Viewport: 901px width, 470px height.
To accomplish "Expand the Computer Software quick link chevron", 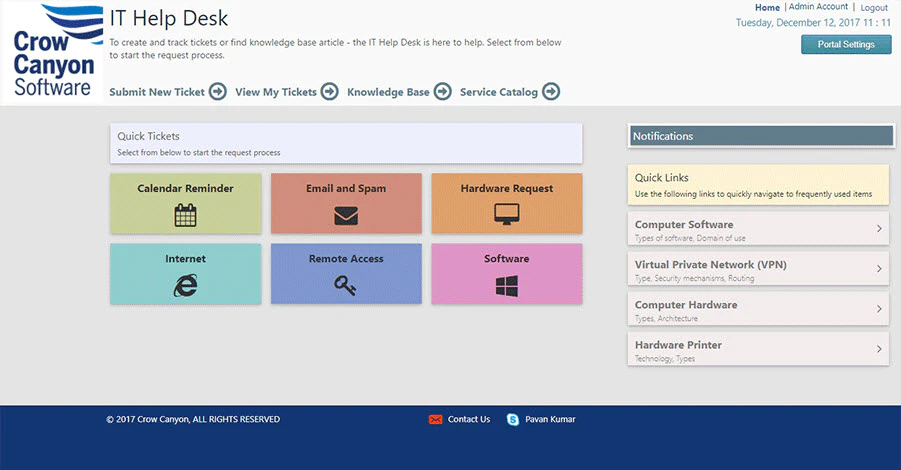I will click(879, 228).
